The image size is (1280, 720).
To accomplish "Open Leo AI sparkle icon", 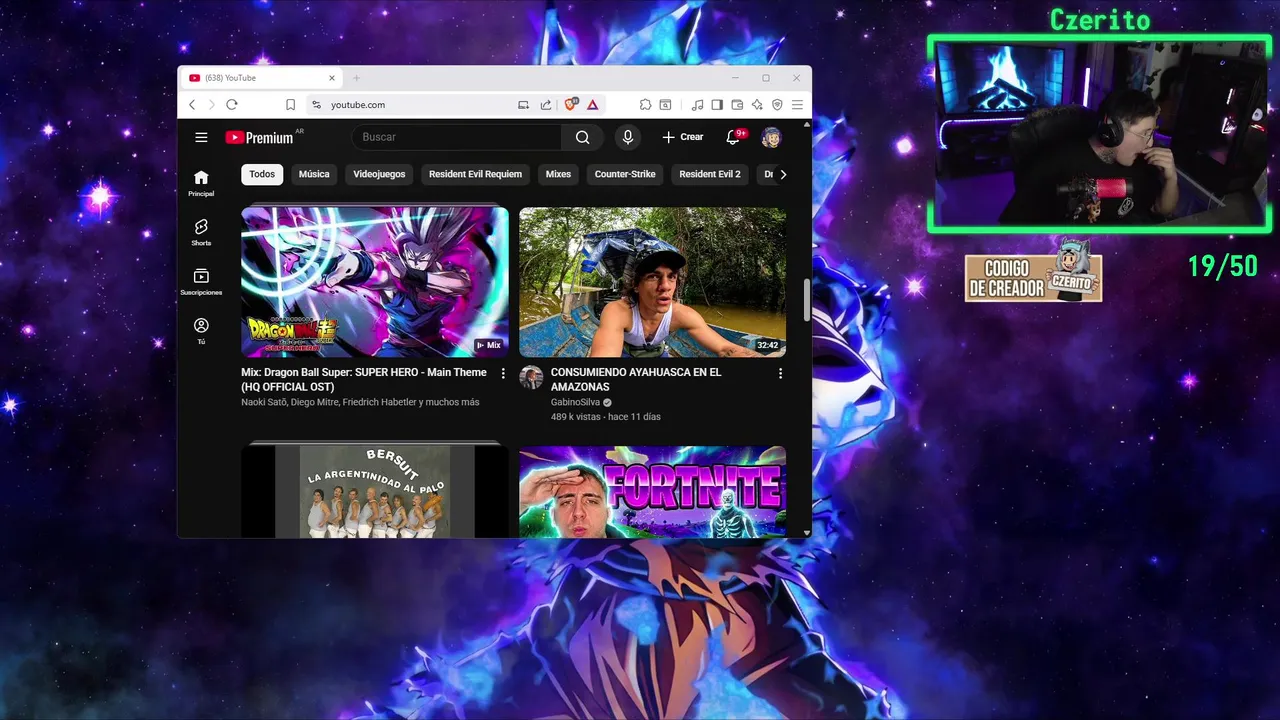I will (x=757, y=104).
